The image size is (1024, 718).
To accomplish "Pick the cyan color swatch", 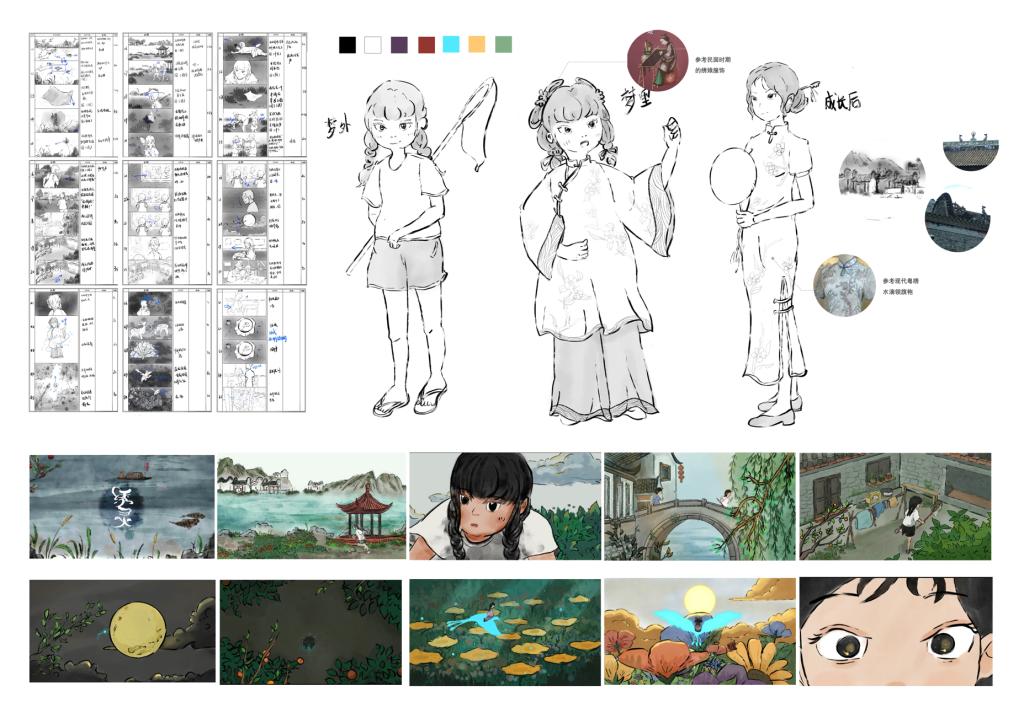I will (451, 45).
